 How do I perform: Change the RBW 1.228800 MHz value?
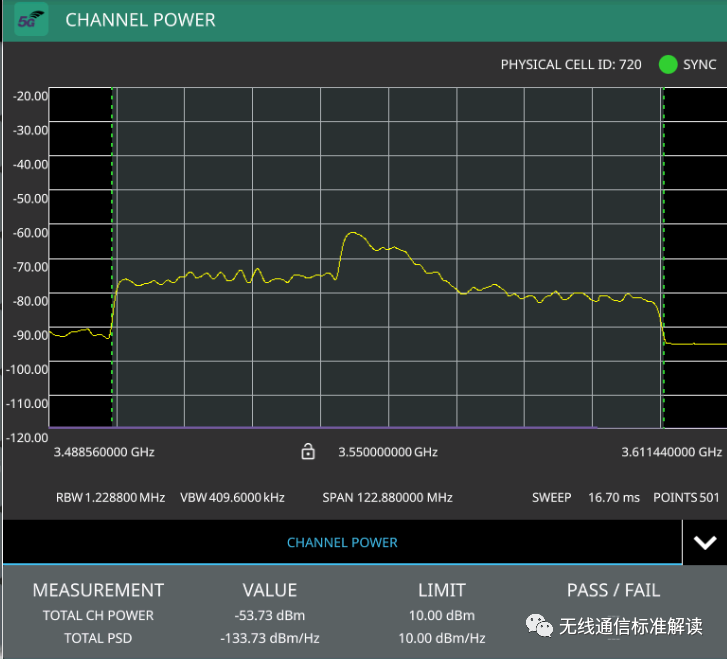coord(110,497)
